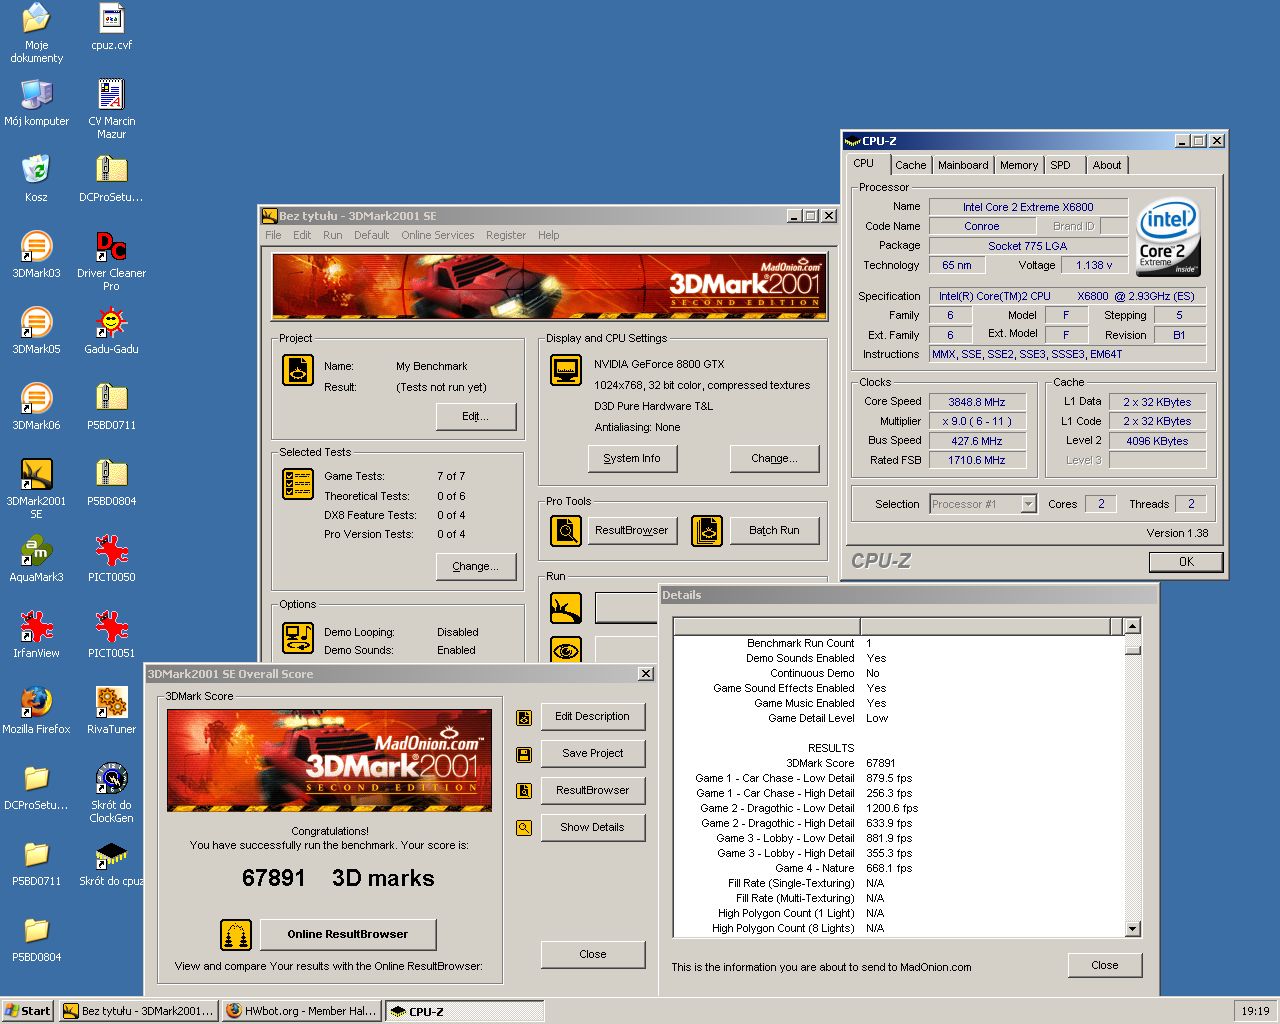1280x1024 pixels.
Task: Open the Start menu
Action: [x=28, y=1011]
